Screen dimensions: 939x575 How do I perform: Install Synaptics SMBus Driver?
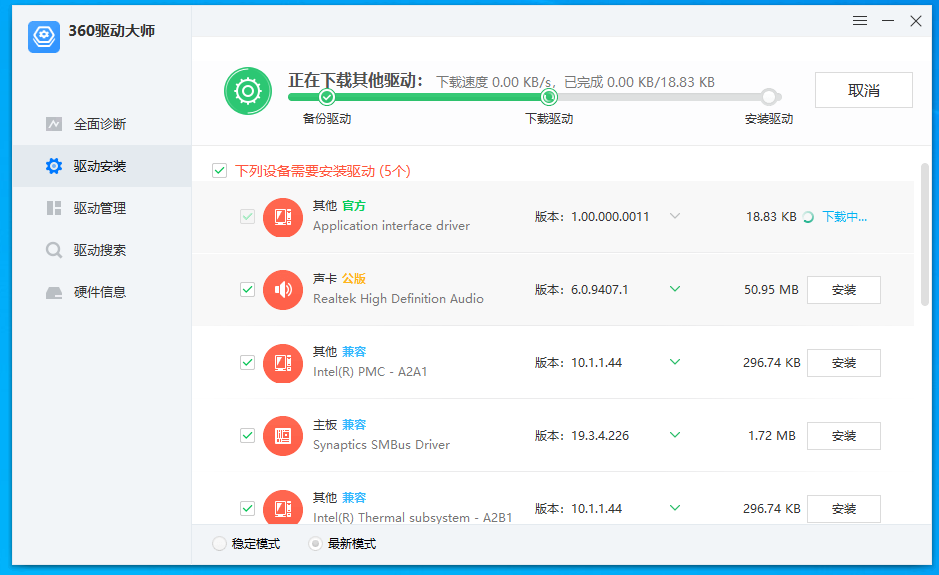click(x=844, y=436)
